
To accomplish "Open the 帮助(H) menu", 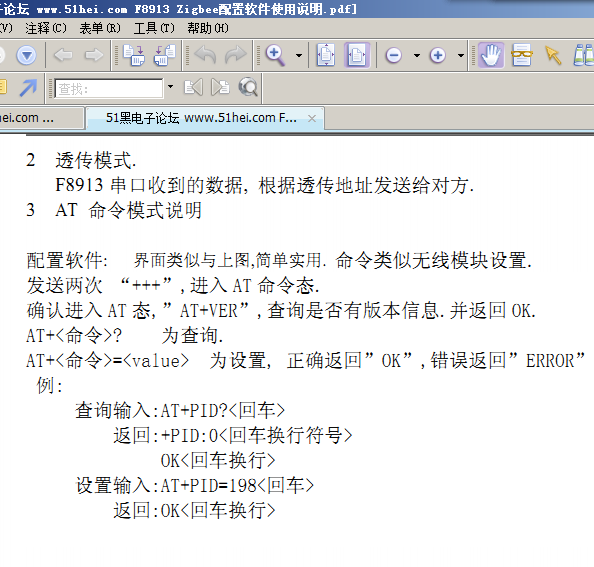I will 208,28.
